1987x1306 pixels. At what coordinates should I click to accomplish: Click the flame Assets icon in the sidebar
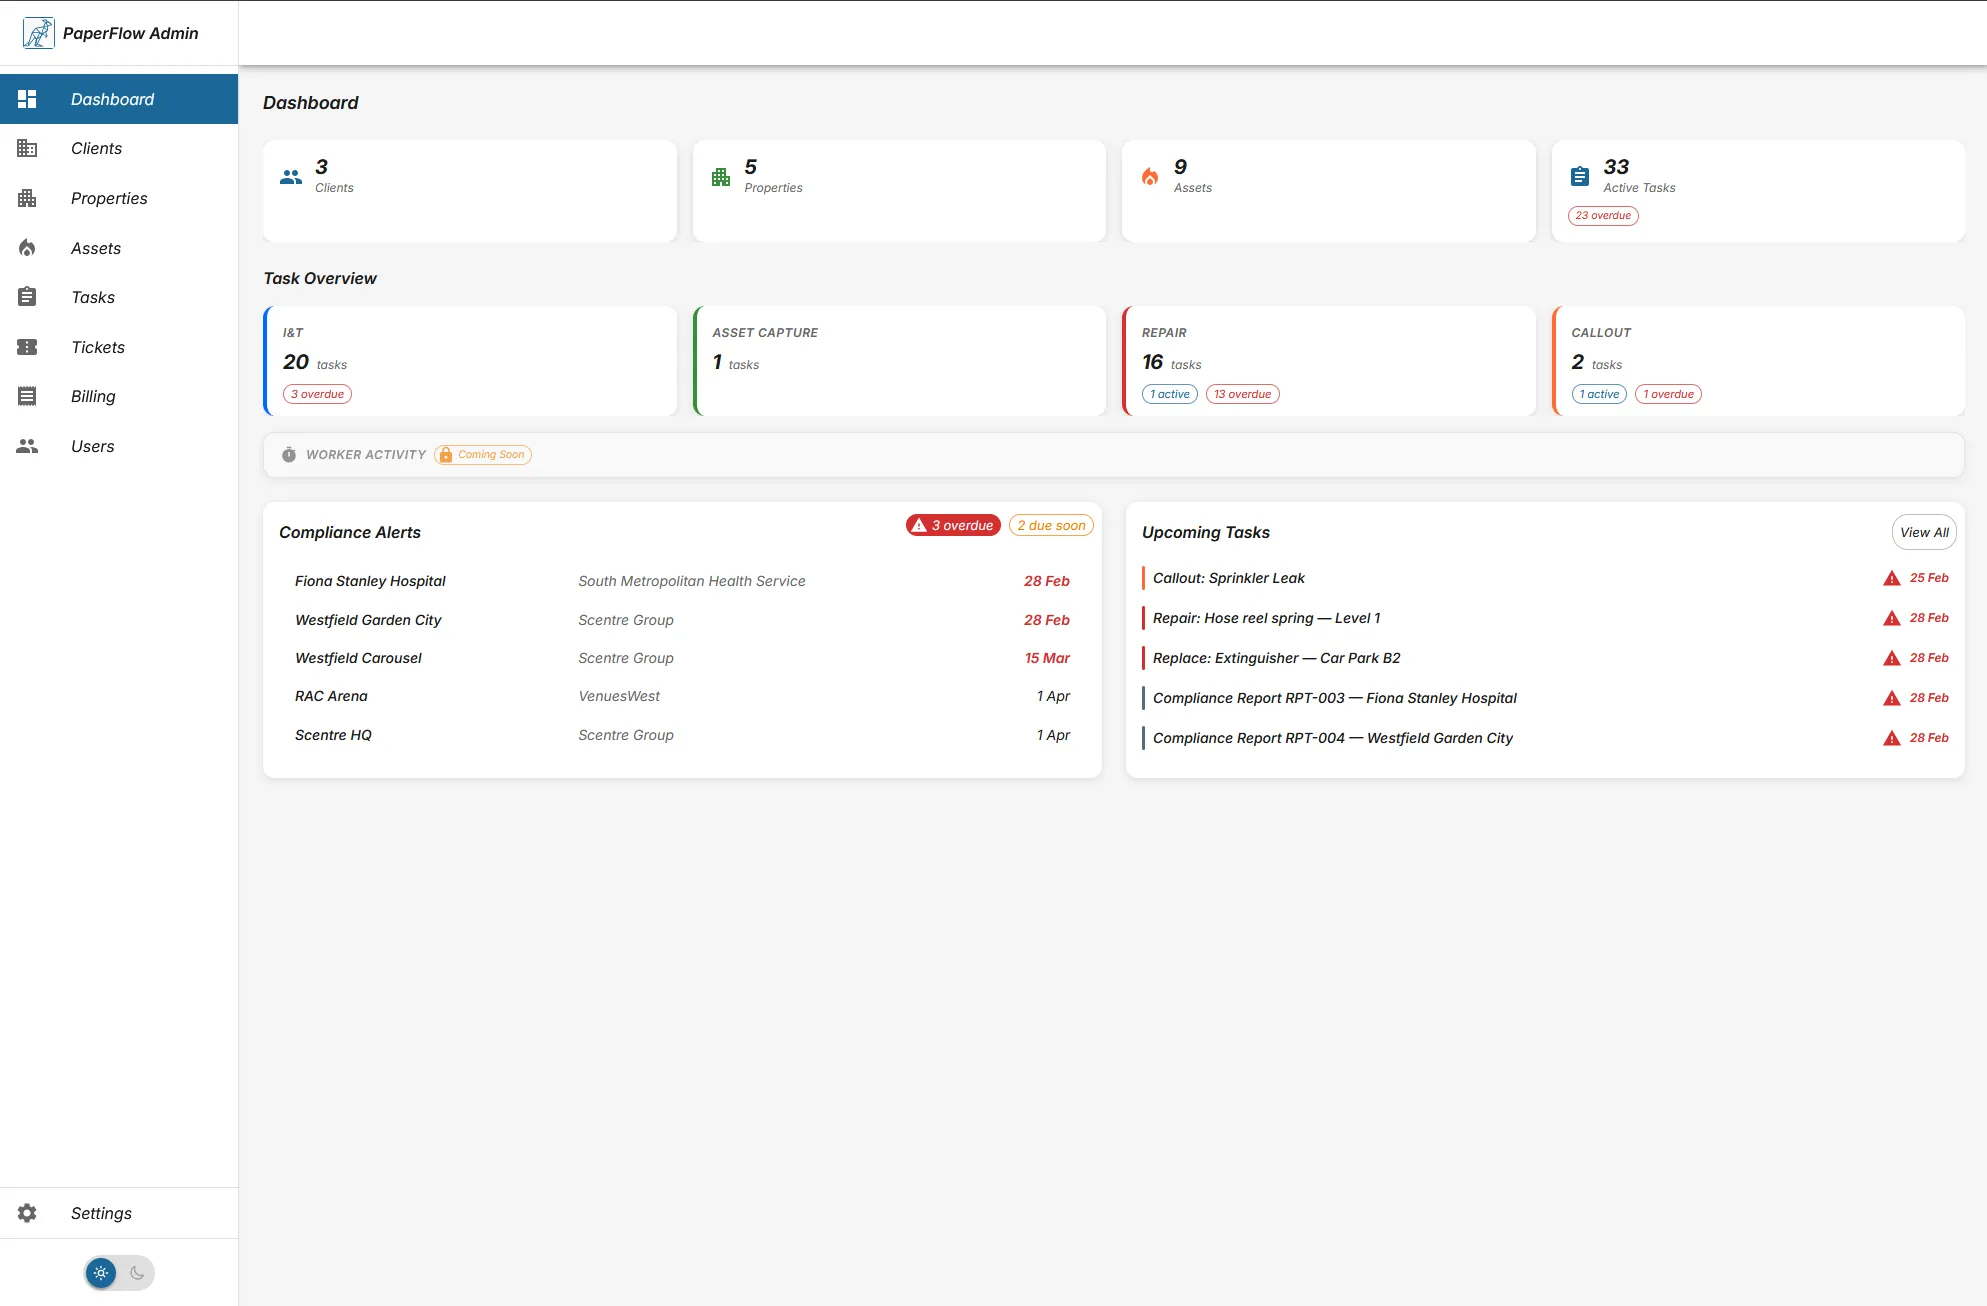click(27, 247)
